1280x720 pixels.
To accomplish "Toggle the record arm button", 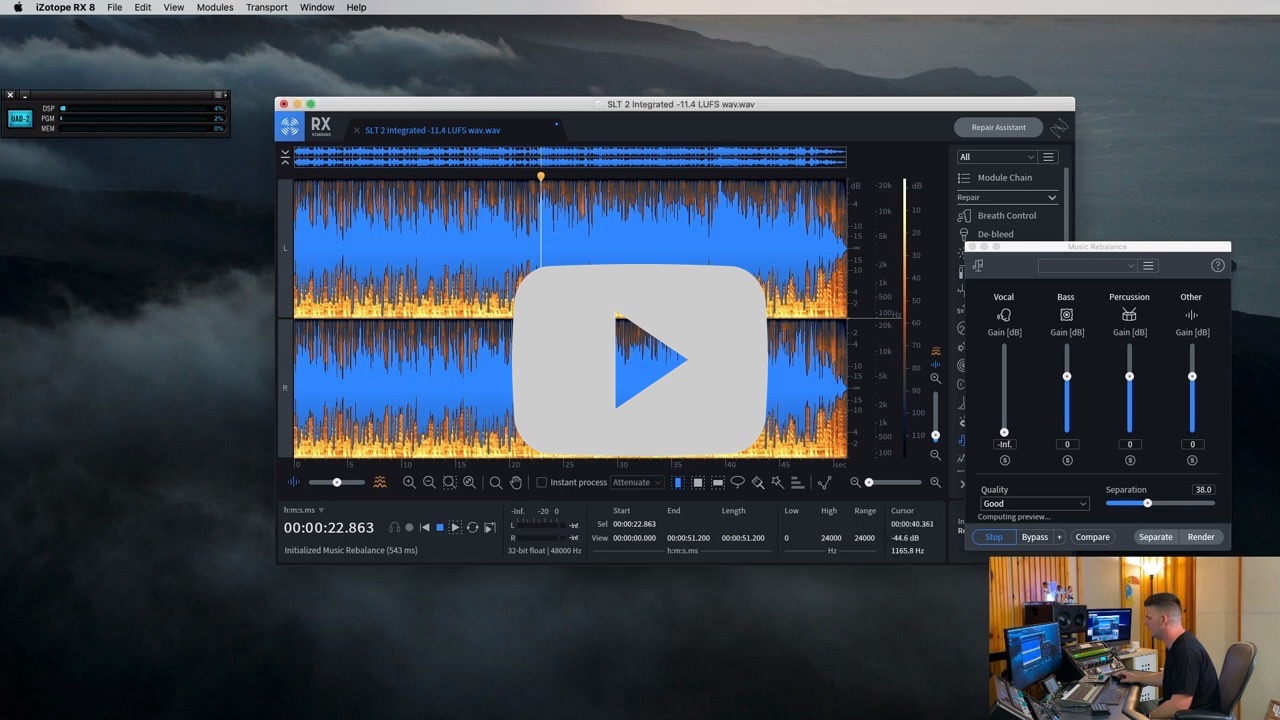I will pyautogui.click(x=409, y=527).
